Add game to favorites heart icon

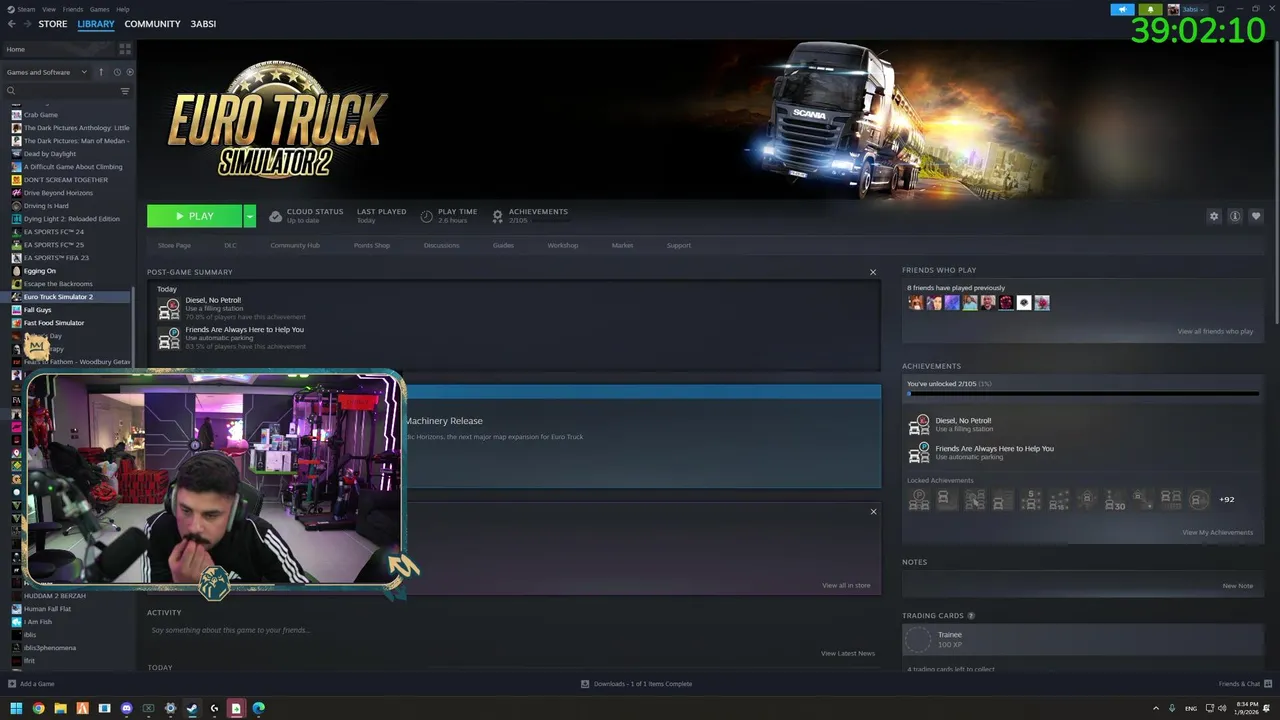[1256, 216]
